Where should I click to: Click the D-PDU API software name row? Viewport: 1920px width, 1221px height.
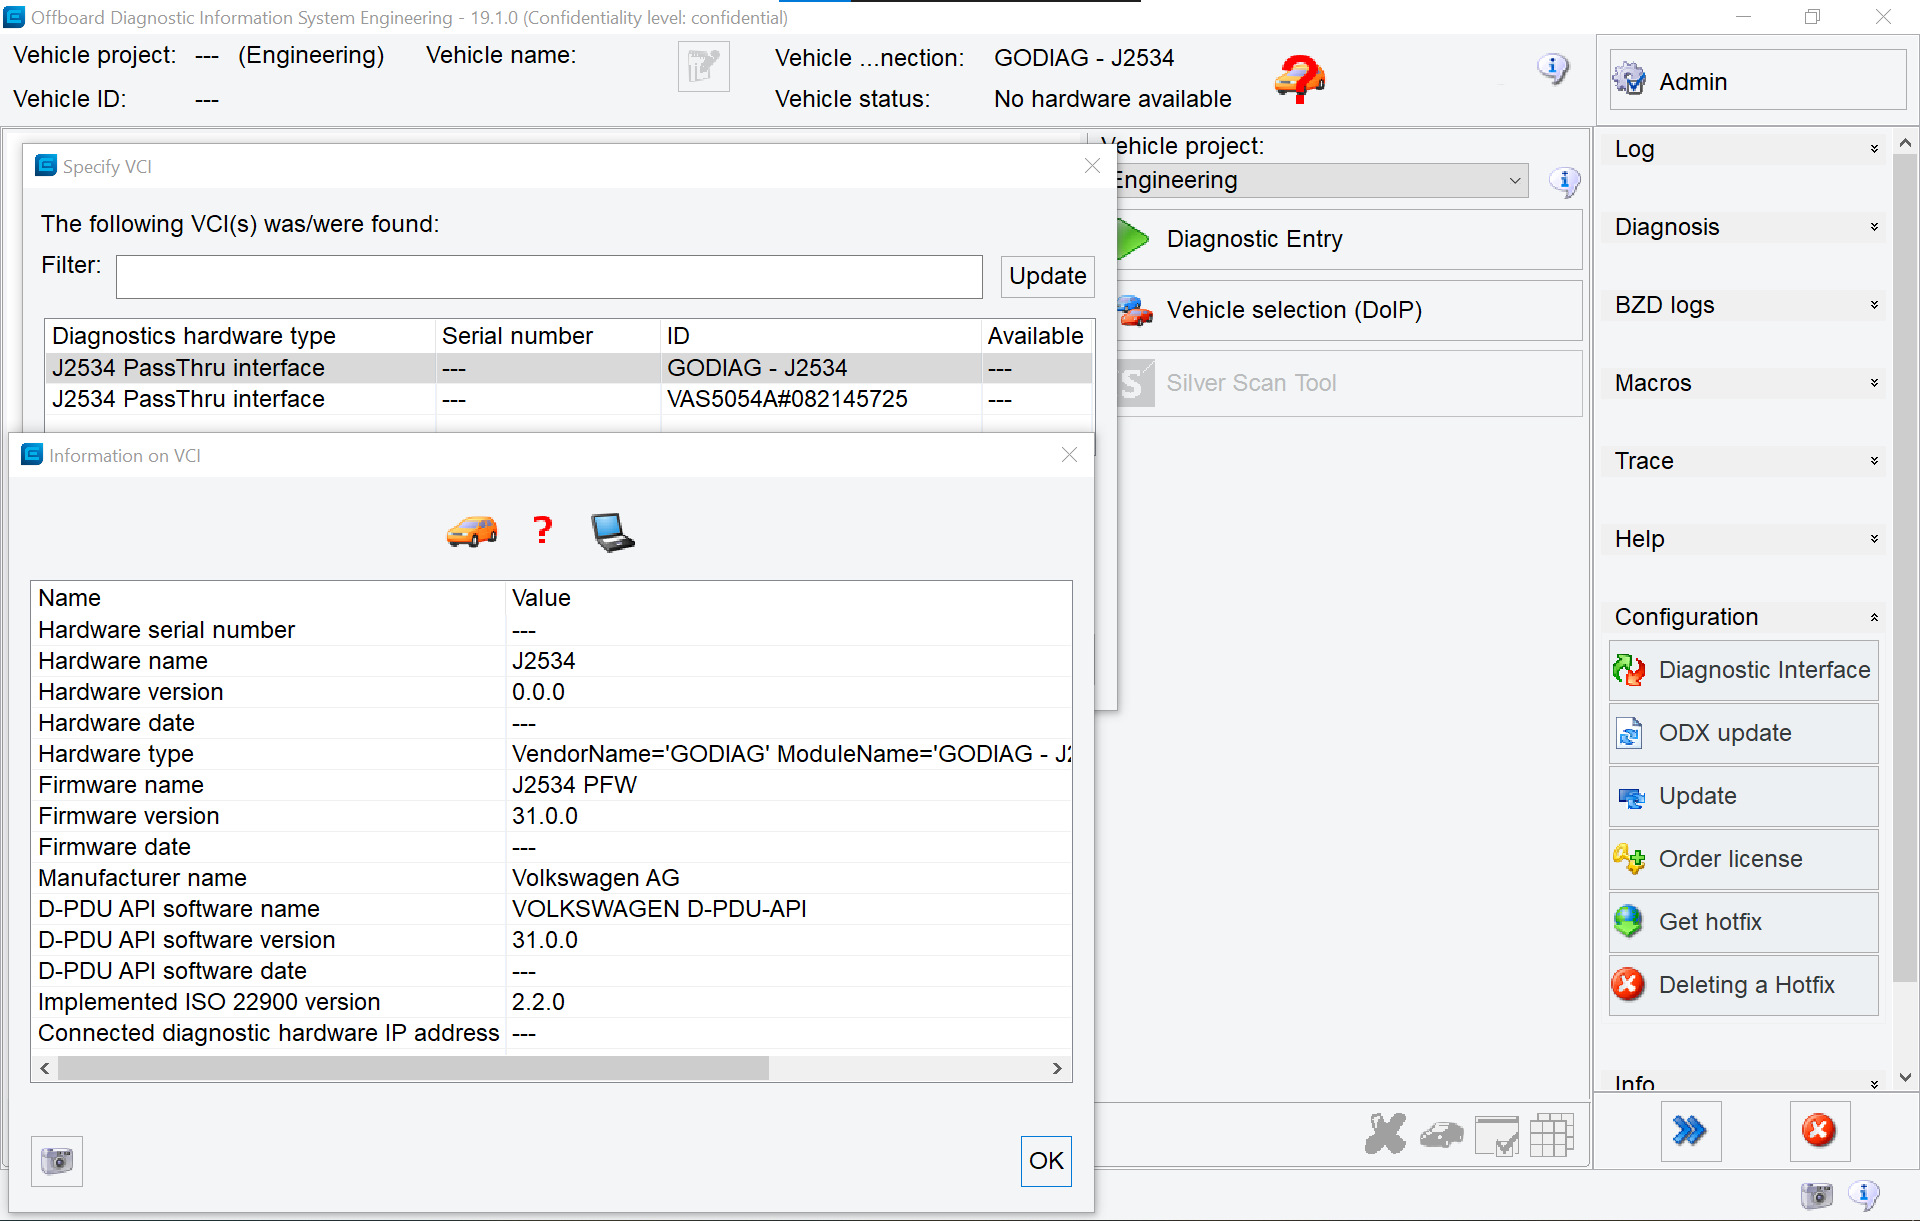551,909
